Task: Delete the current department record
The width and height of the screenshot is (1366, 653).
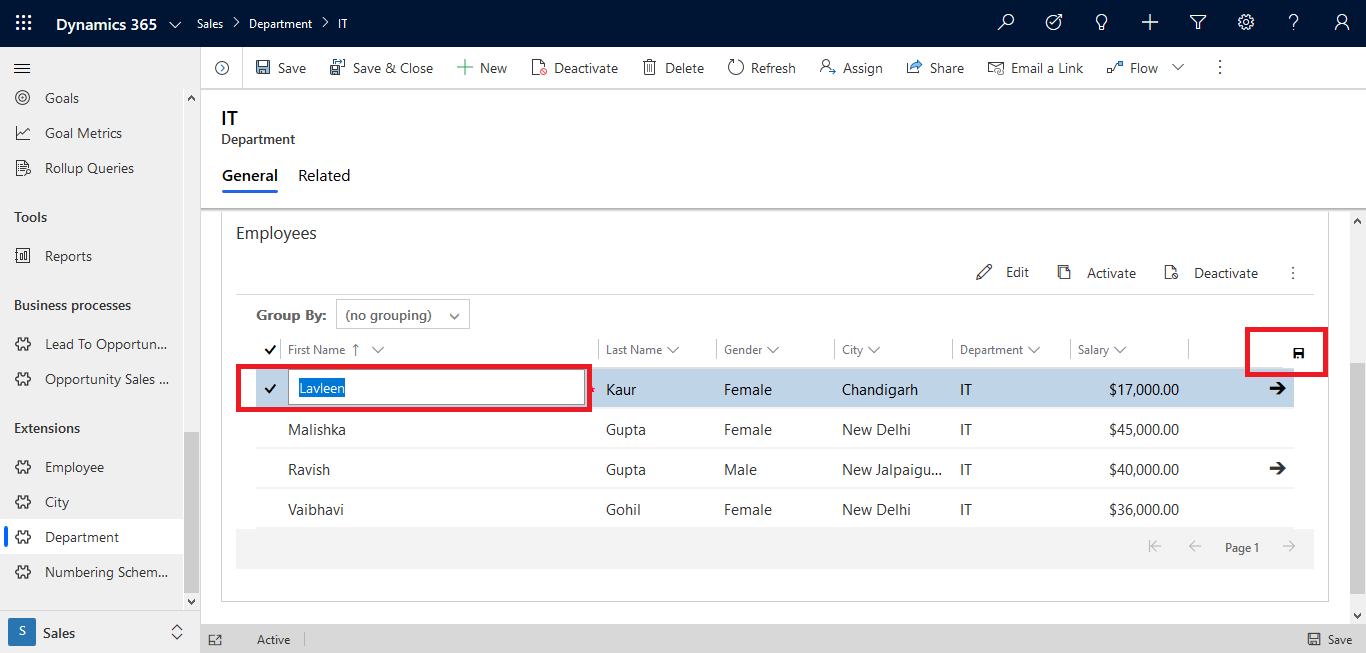Action: [x=673, y=67]
